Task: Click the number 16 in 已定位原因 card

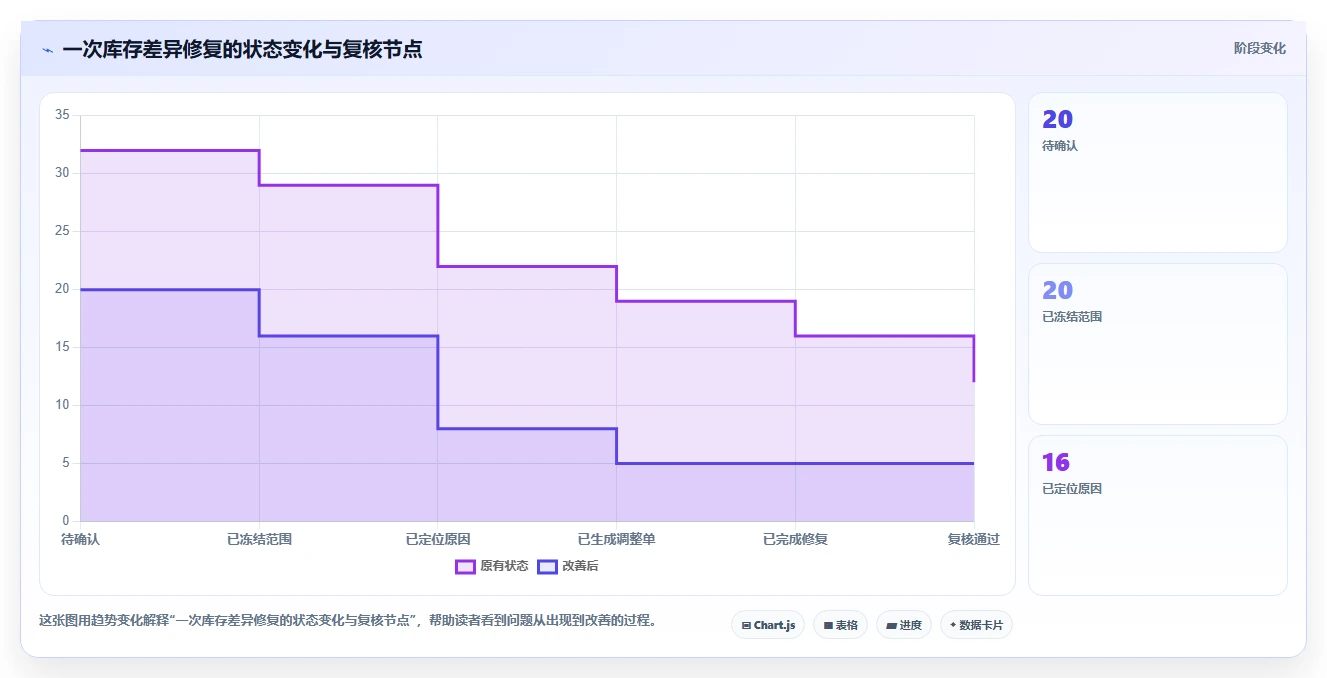Action: click(x=1056, y=463)
